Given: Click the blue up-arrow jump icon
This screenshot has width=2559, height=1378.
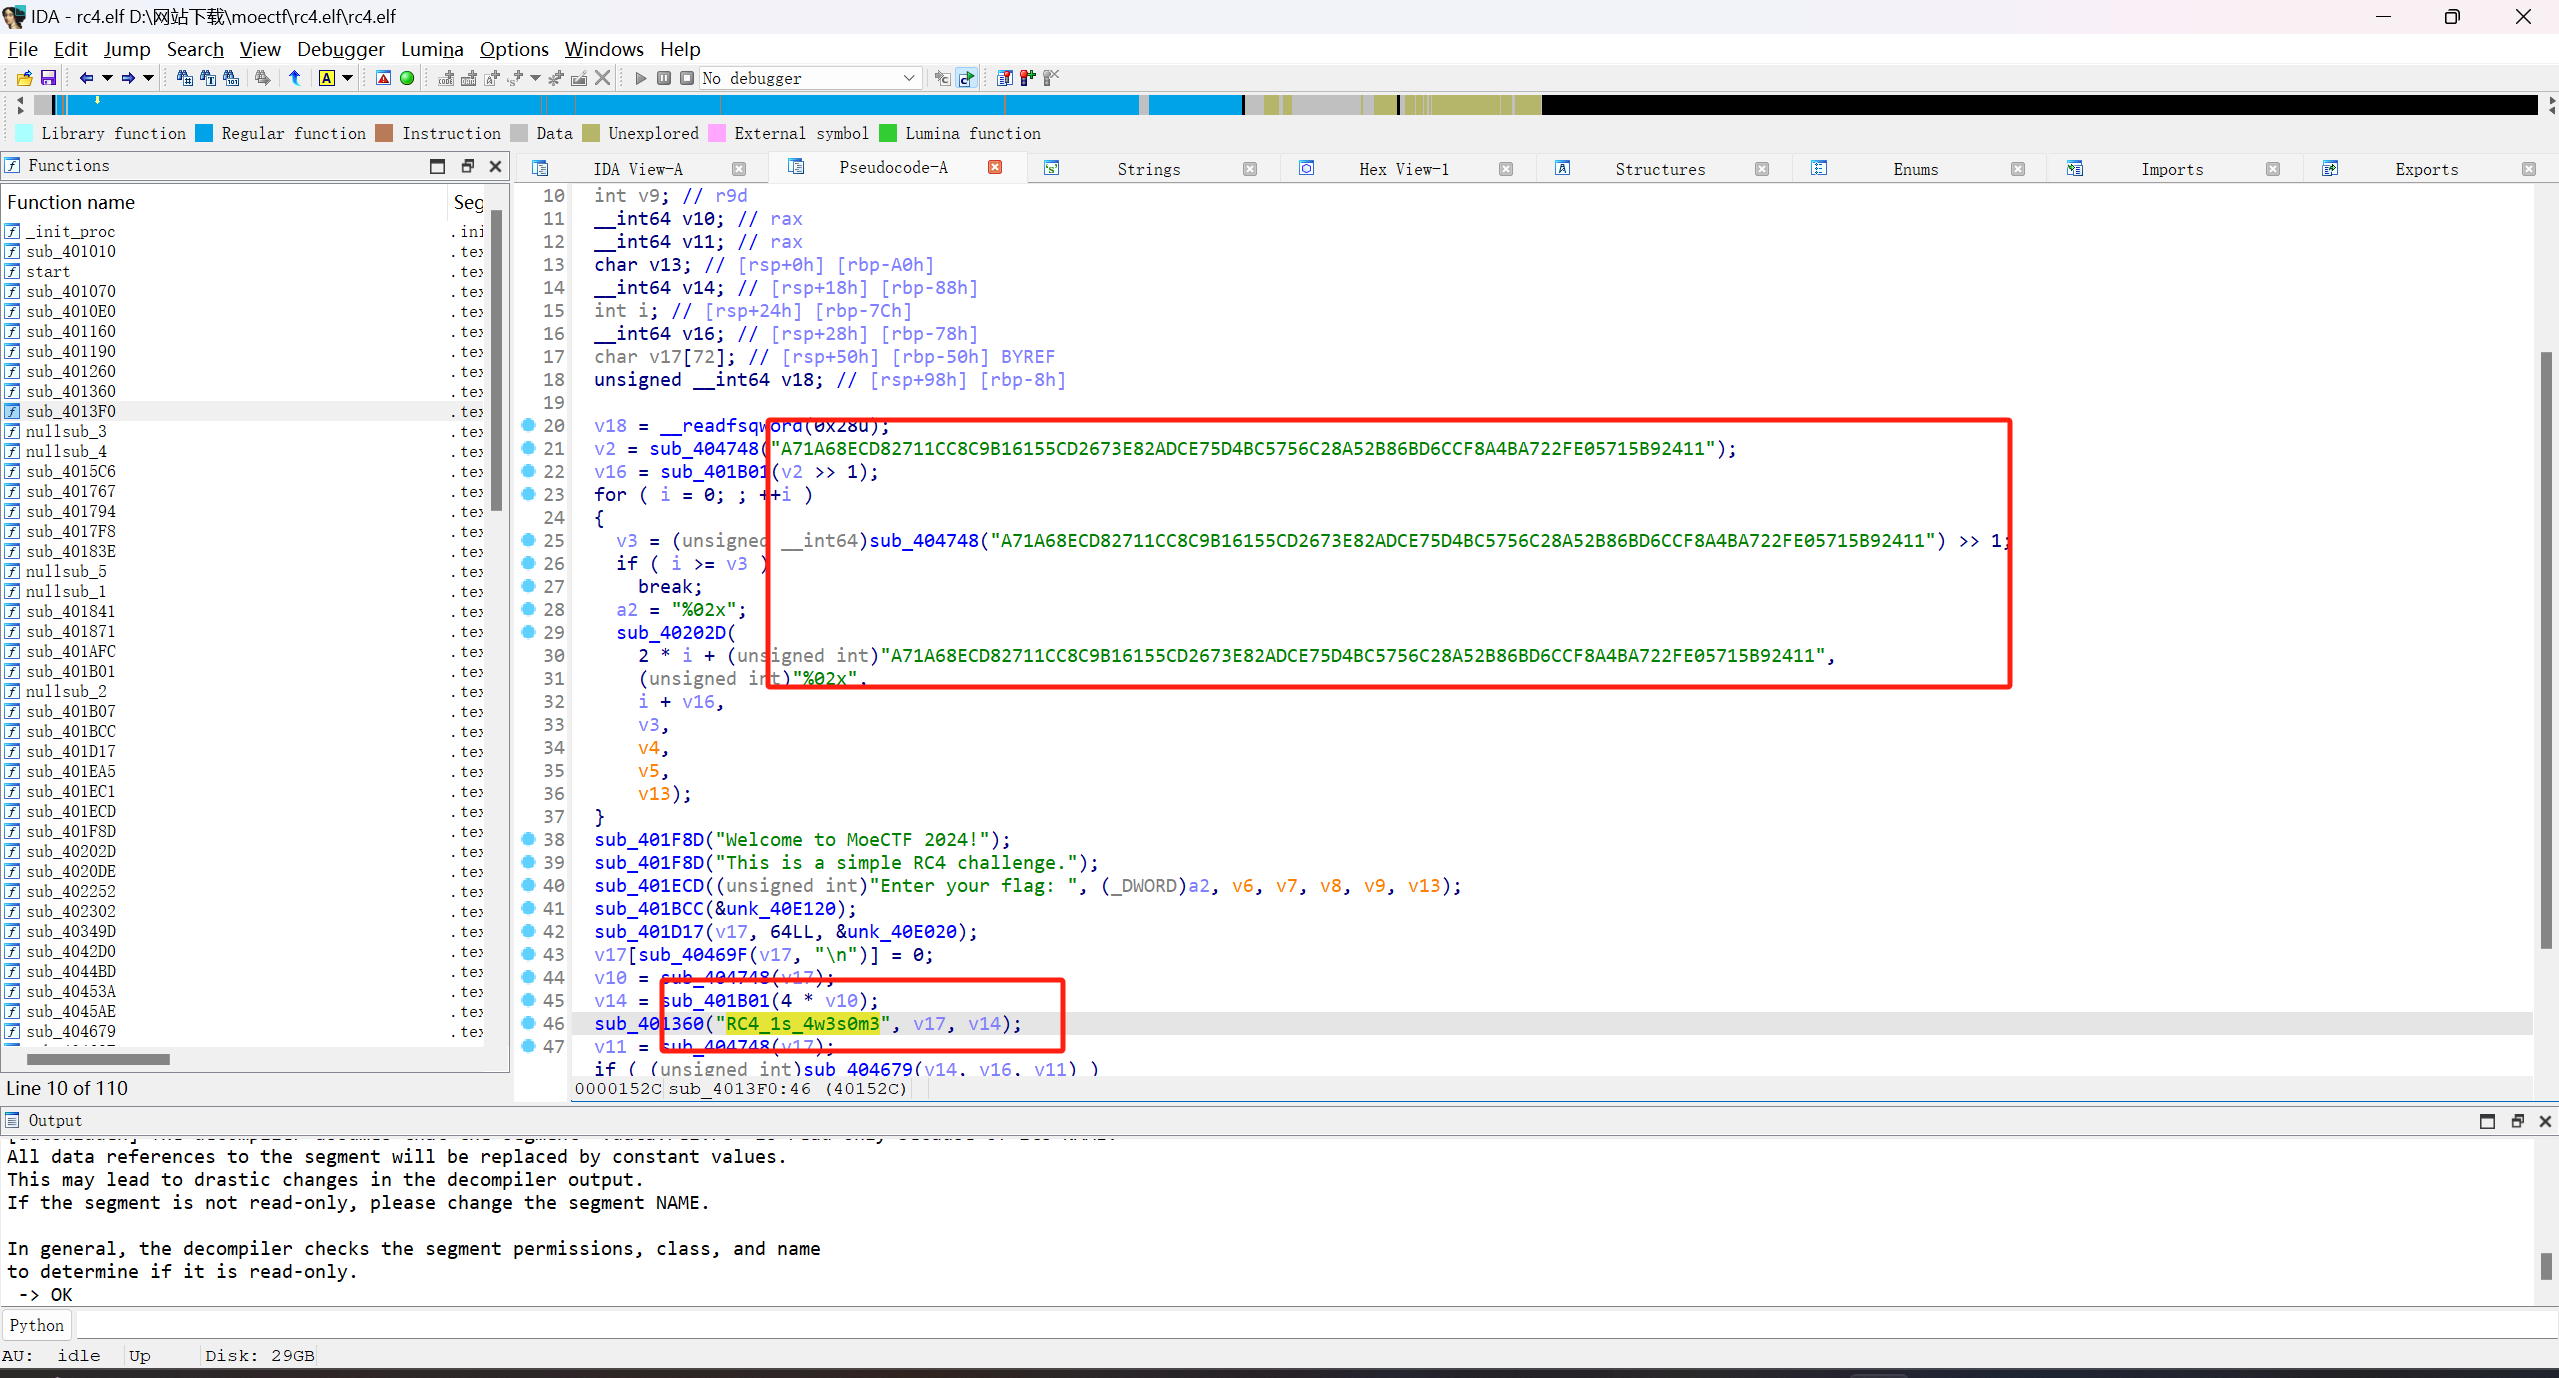Looking at the screenshot, I should tap(295, 78).
